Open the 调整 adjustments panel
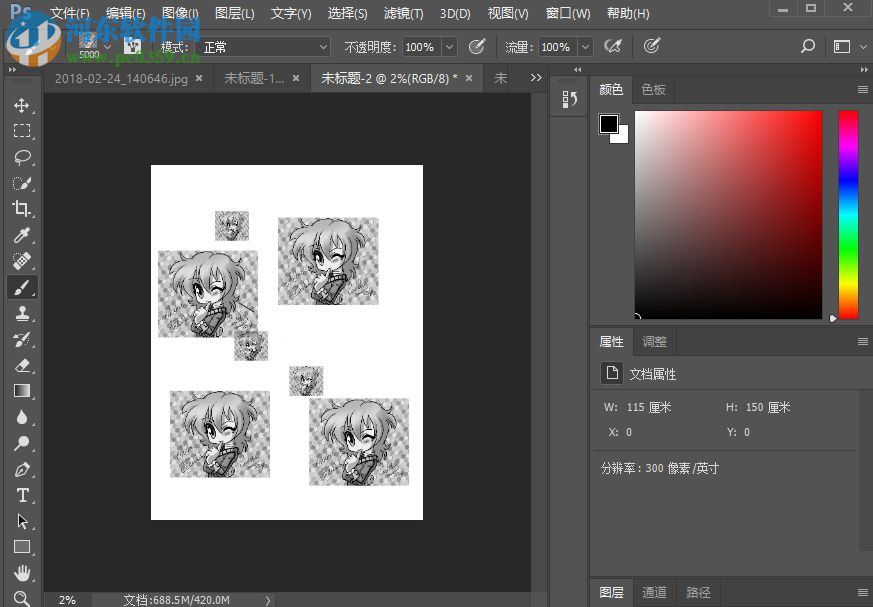Image resolution: width=873 pixels, height=607 pixels. [x=654, y=341]
